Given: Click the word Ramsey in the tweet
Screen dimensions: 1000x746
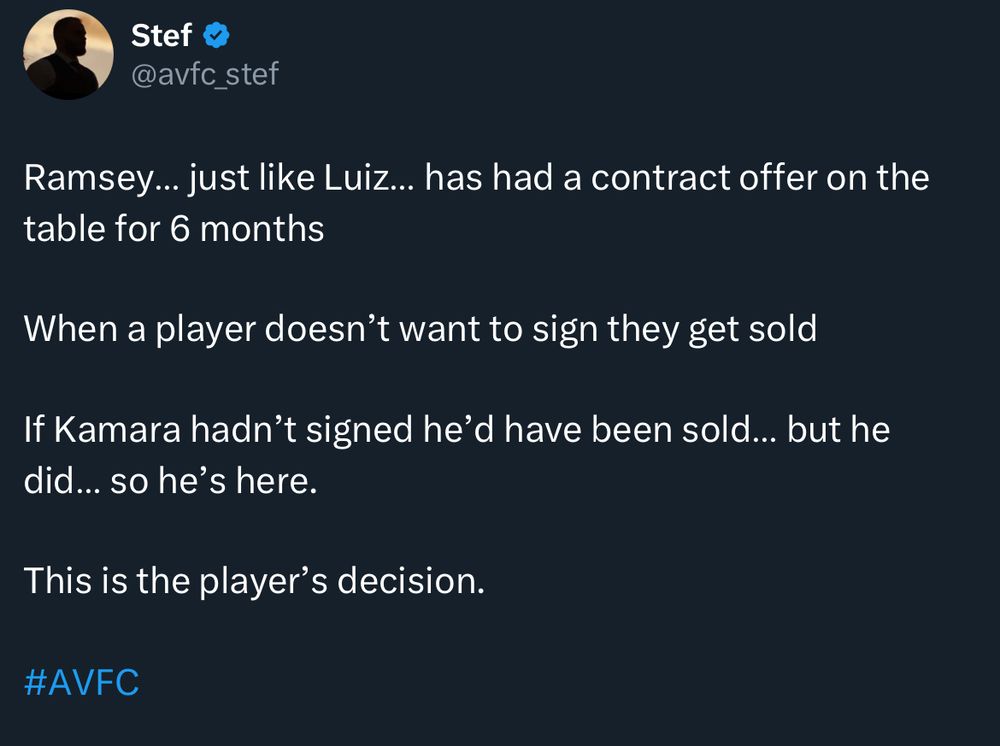Looking at the screenshot, I should pos(87,179).
